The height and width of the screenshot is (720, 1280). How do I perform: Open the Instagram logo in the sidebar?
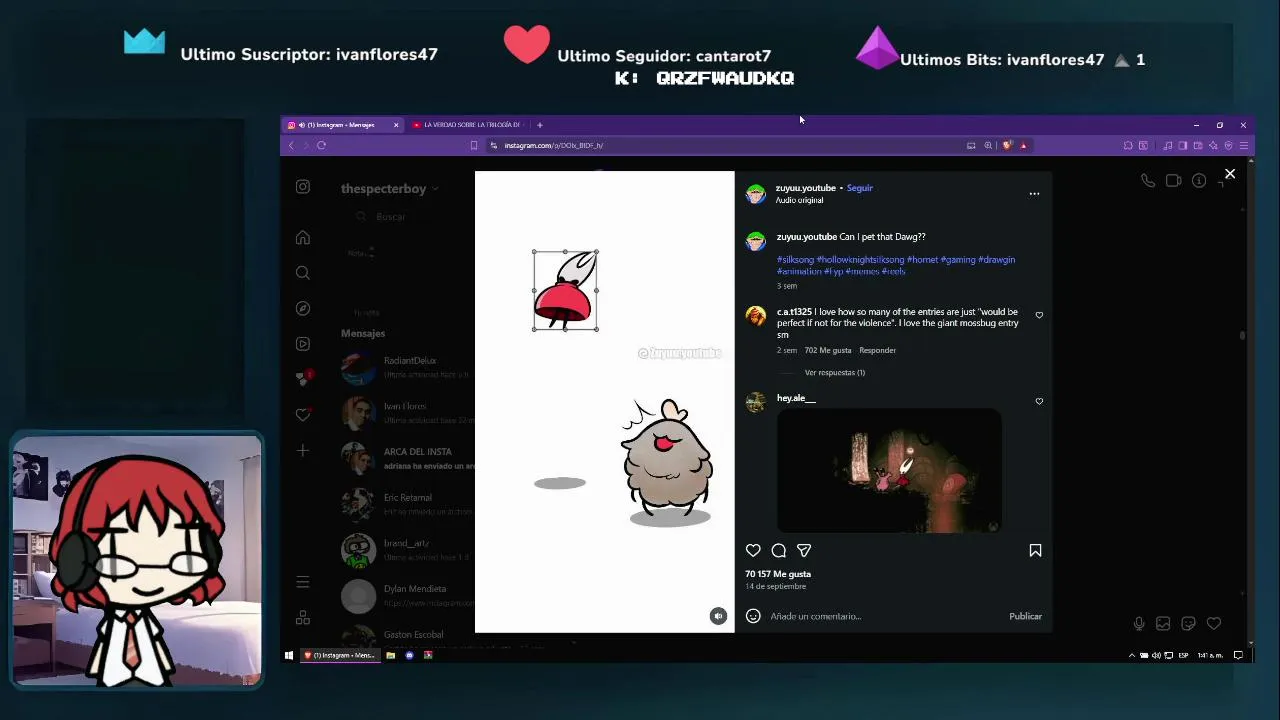pyautogui.click(x=303, y=187)
